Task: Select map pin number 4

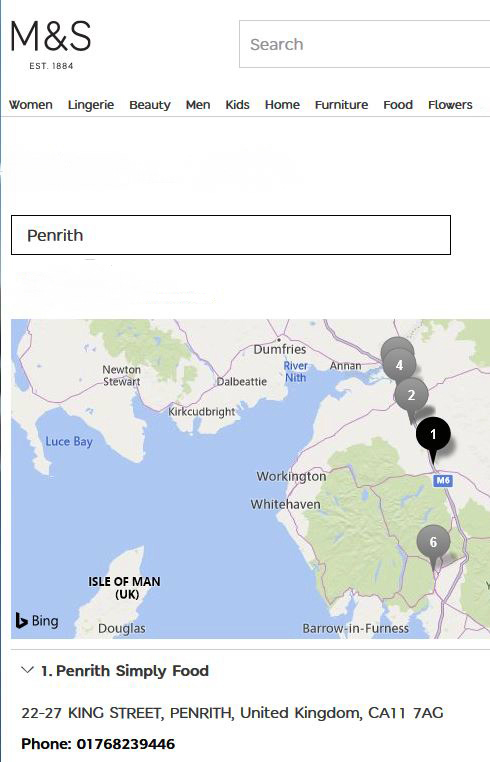Action: [x=399, y=365]
